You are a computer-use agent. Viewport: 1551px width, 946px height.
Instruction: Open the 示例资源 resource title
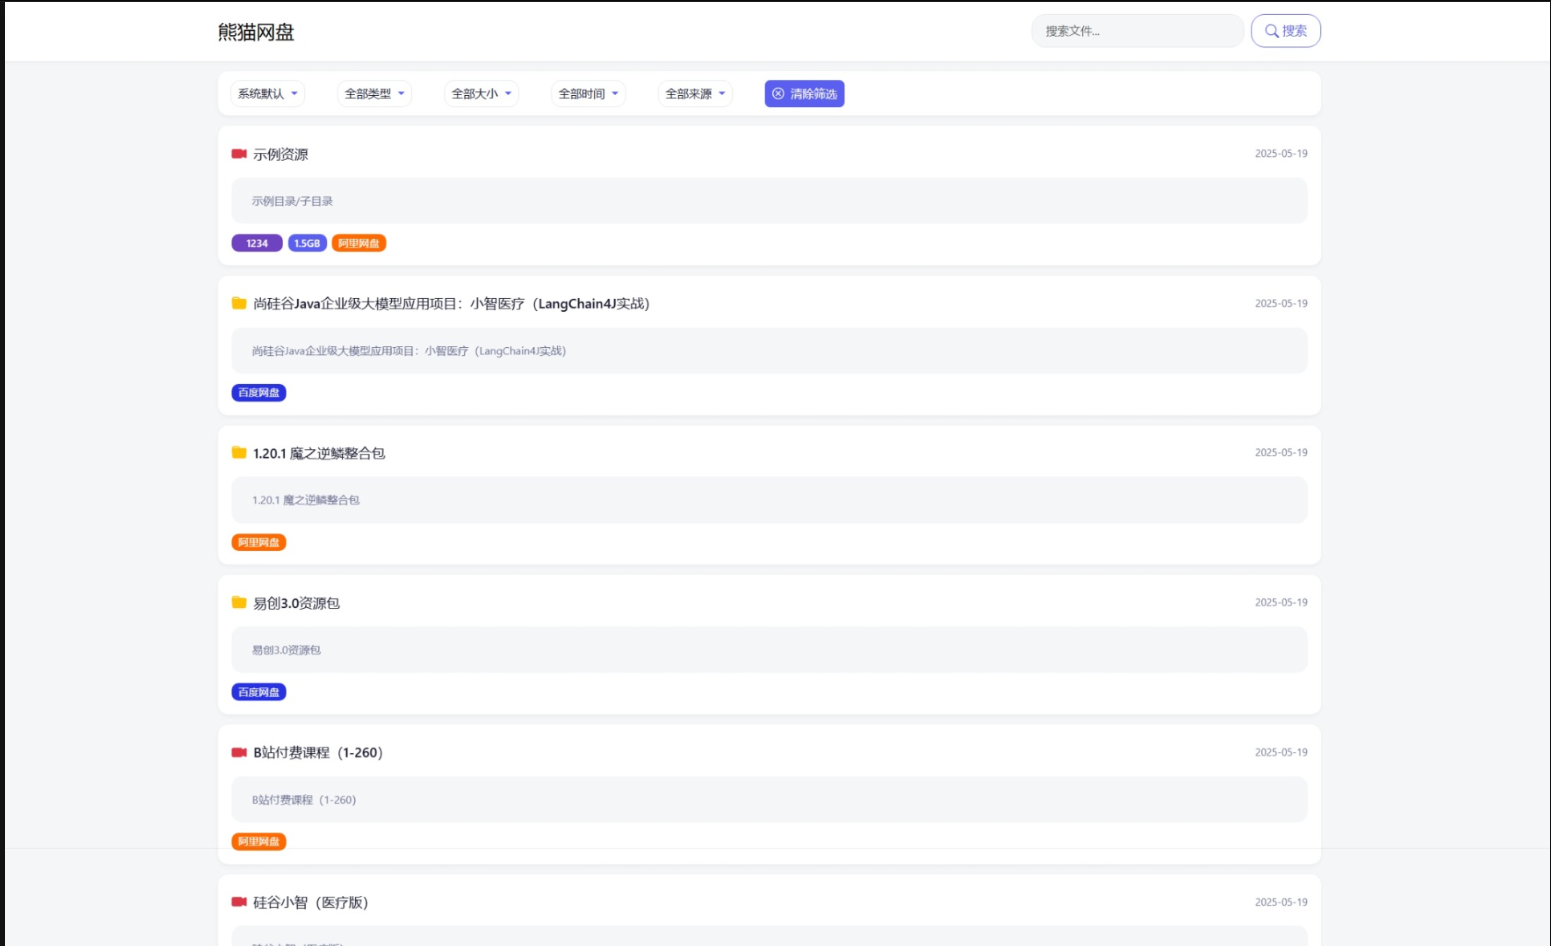[281, 154]
